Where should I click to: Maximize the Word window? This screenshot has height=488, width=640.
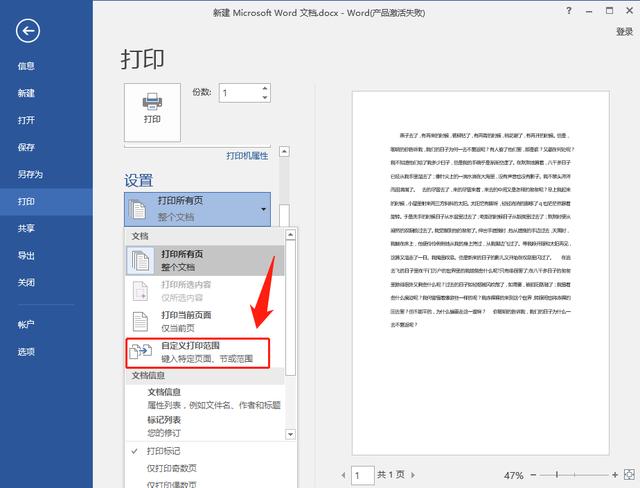(x=609, y=11)
